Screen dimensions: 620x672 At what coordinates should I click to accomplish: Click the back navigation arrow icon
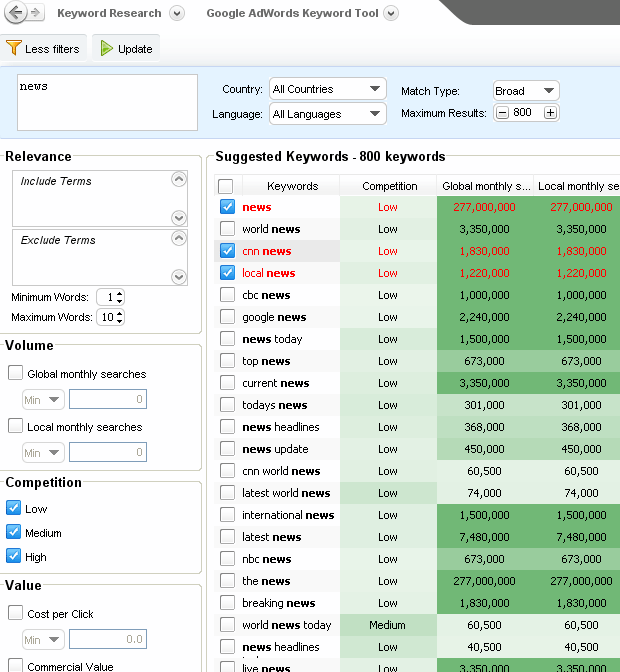pos(16,13)
